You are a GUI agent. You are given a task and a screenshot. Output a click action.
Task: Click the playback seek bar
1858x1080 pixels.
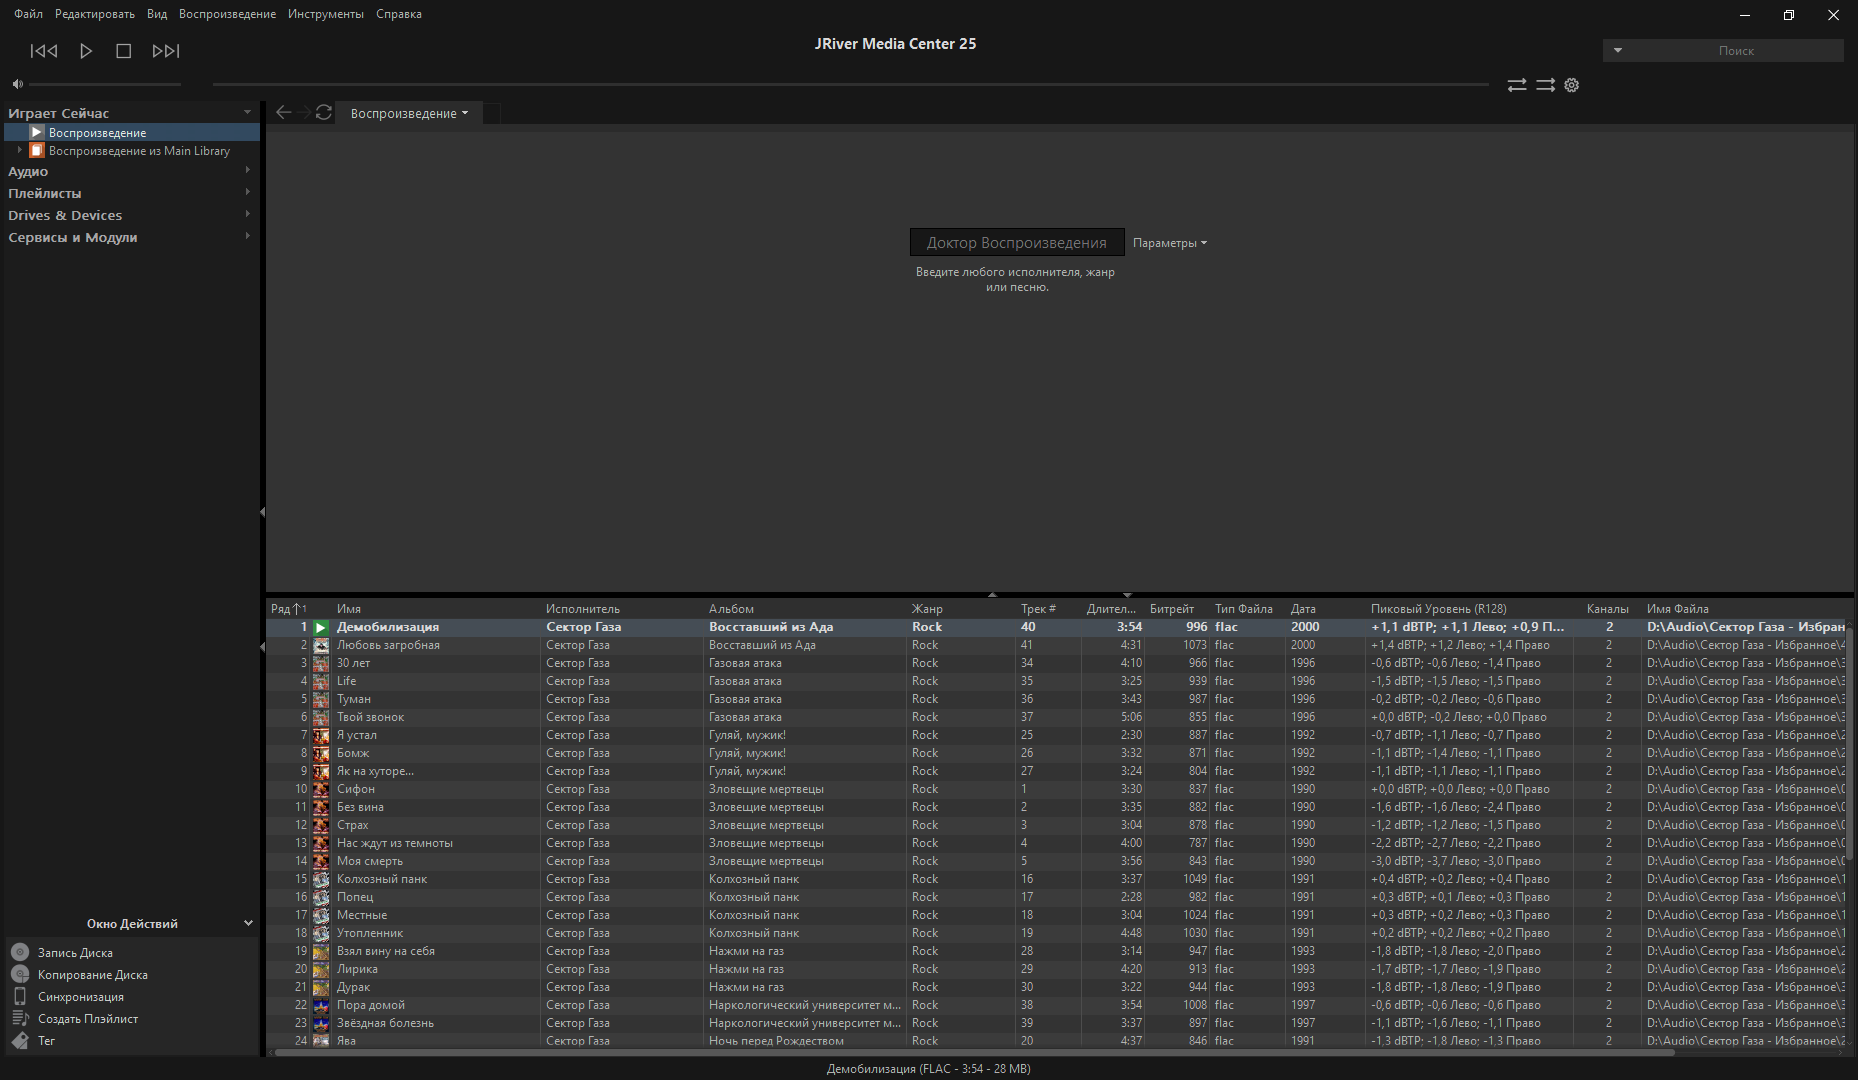pyautogui.click(x=850, y=84)
